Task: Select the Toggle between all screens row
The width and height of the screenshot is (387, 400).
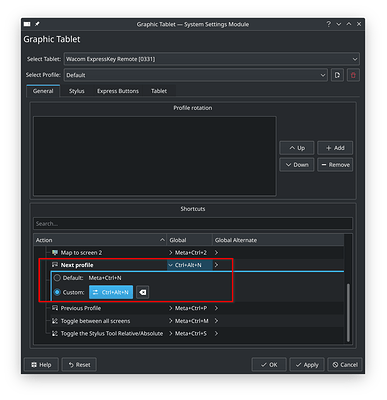Action: coord(189,321)
